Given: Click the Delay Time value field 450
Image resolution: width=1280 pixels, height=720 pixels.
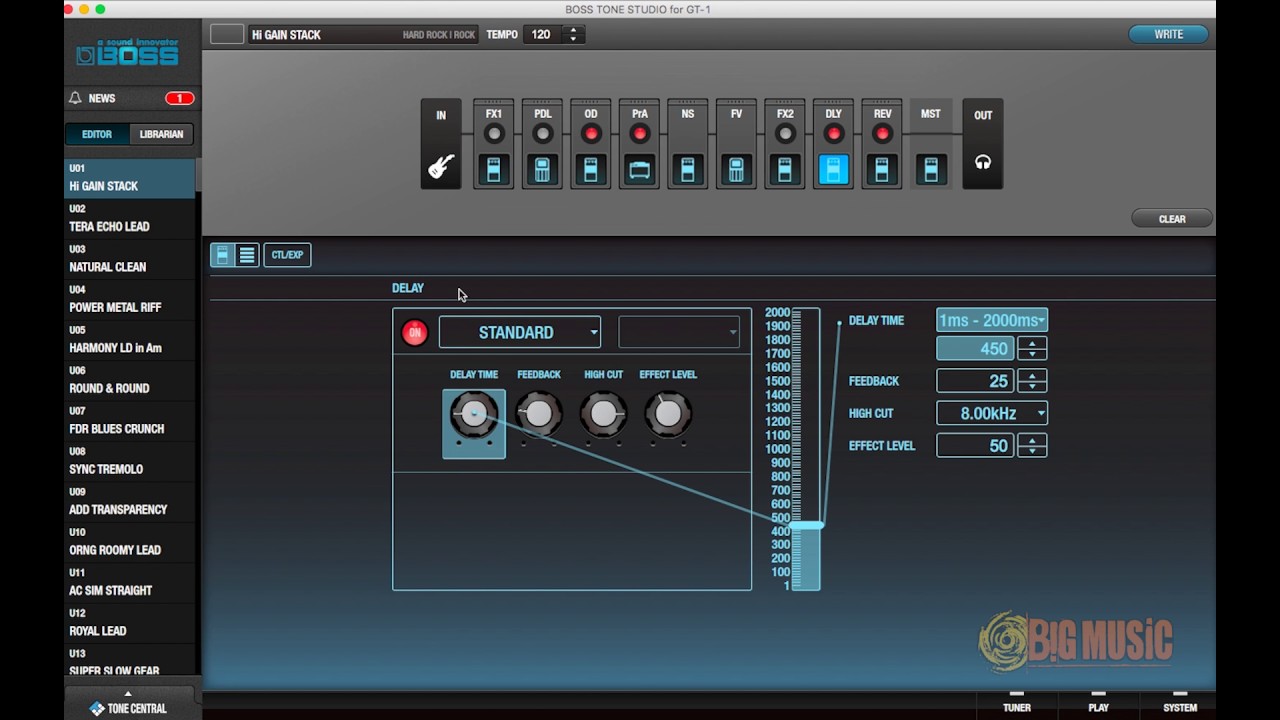Looking at the screenshot, I should tap(975, 348).
